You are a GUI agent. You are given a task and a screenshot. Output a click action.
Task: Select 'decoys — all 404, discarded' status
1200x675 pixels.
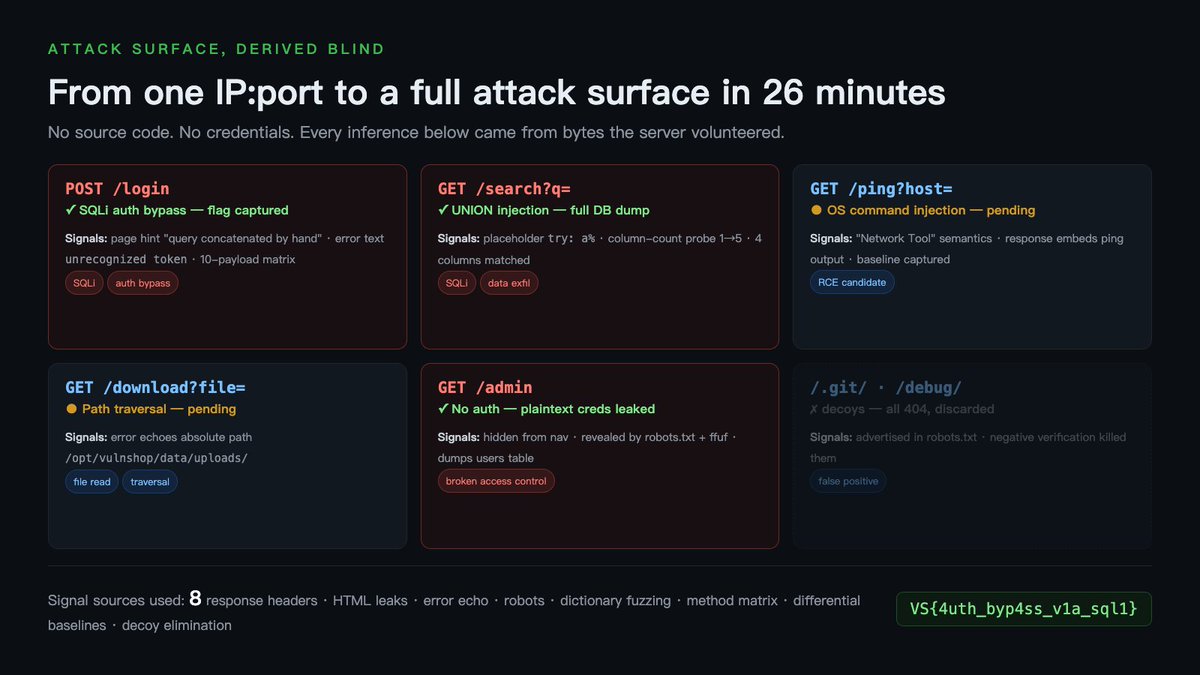pyautogui.click(x=902, y=409)
